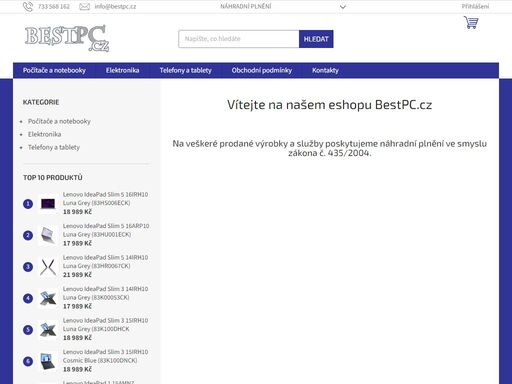Click thumbnail of product number 6
512x384 pixels.
[x=48, y=361]
